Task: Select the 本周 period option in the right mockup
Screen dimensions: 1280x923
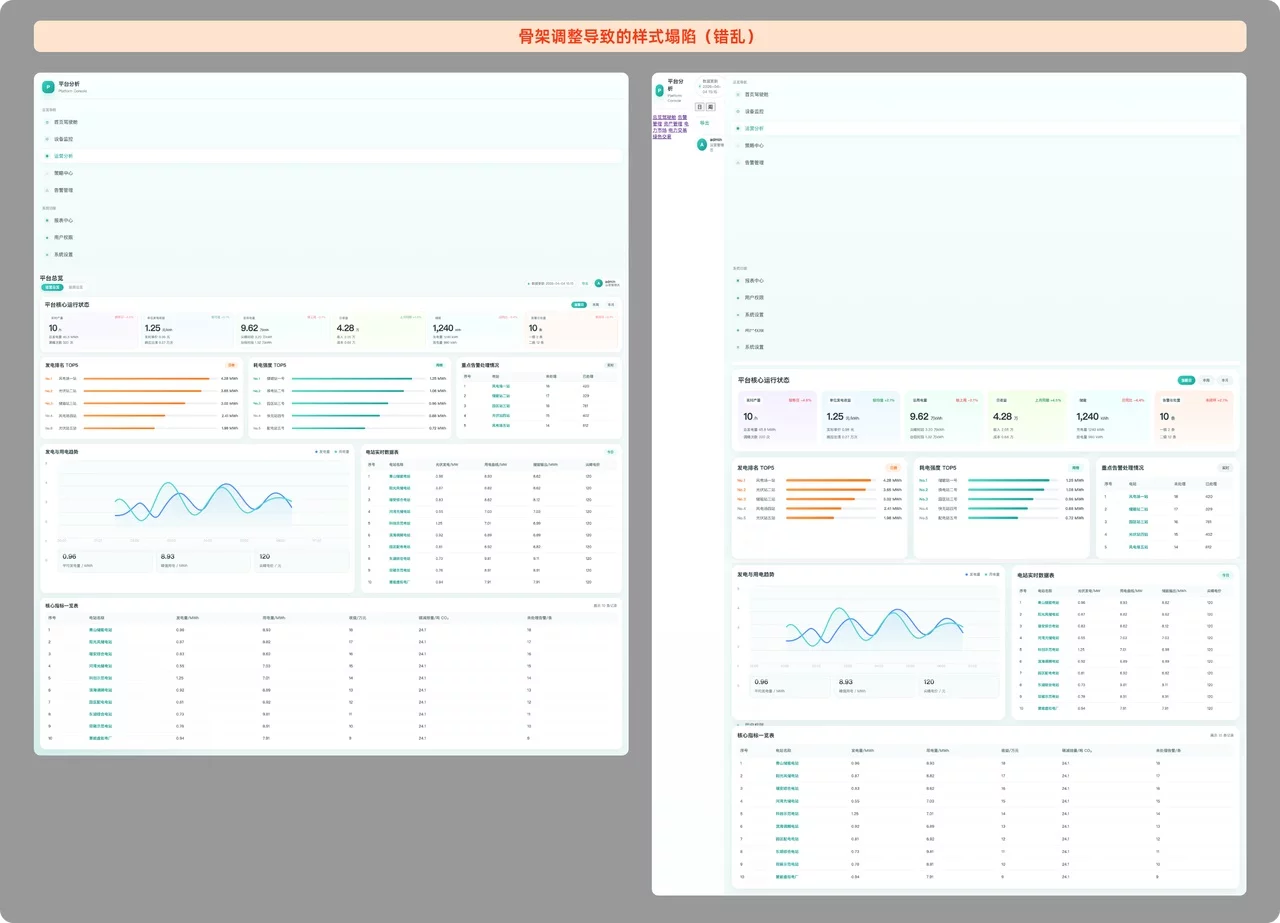Action: point(1207,380)
